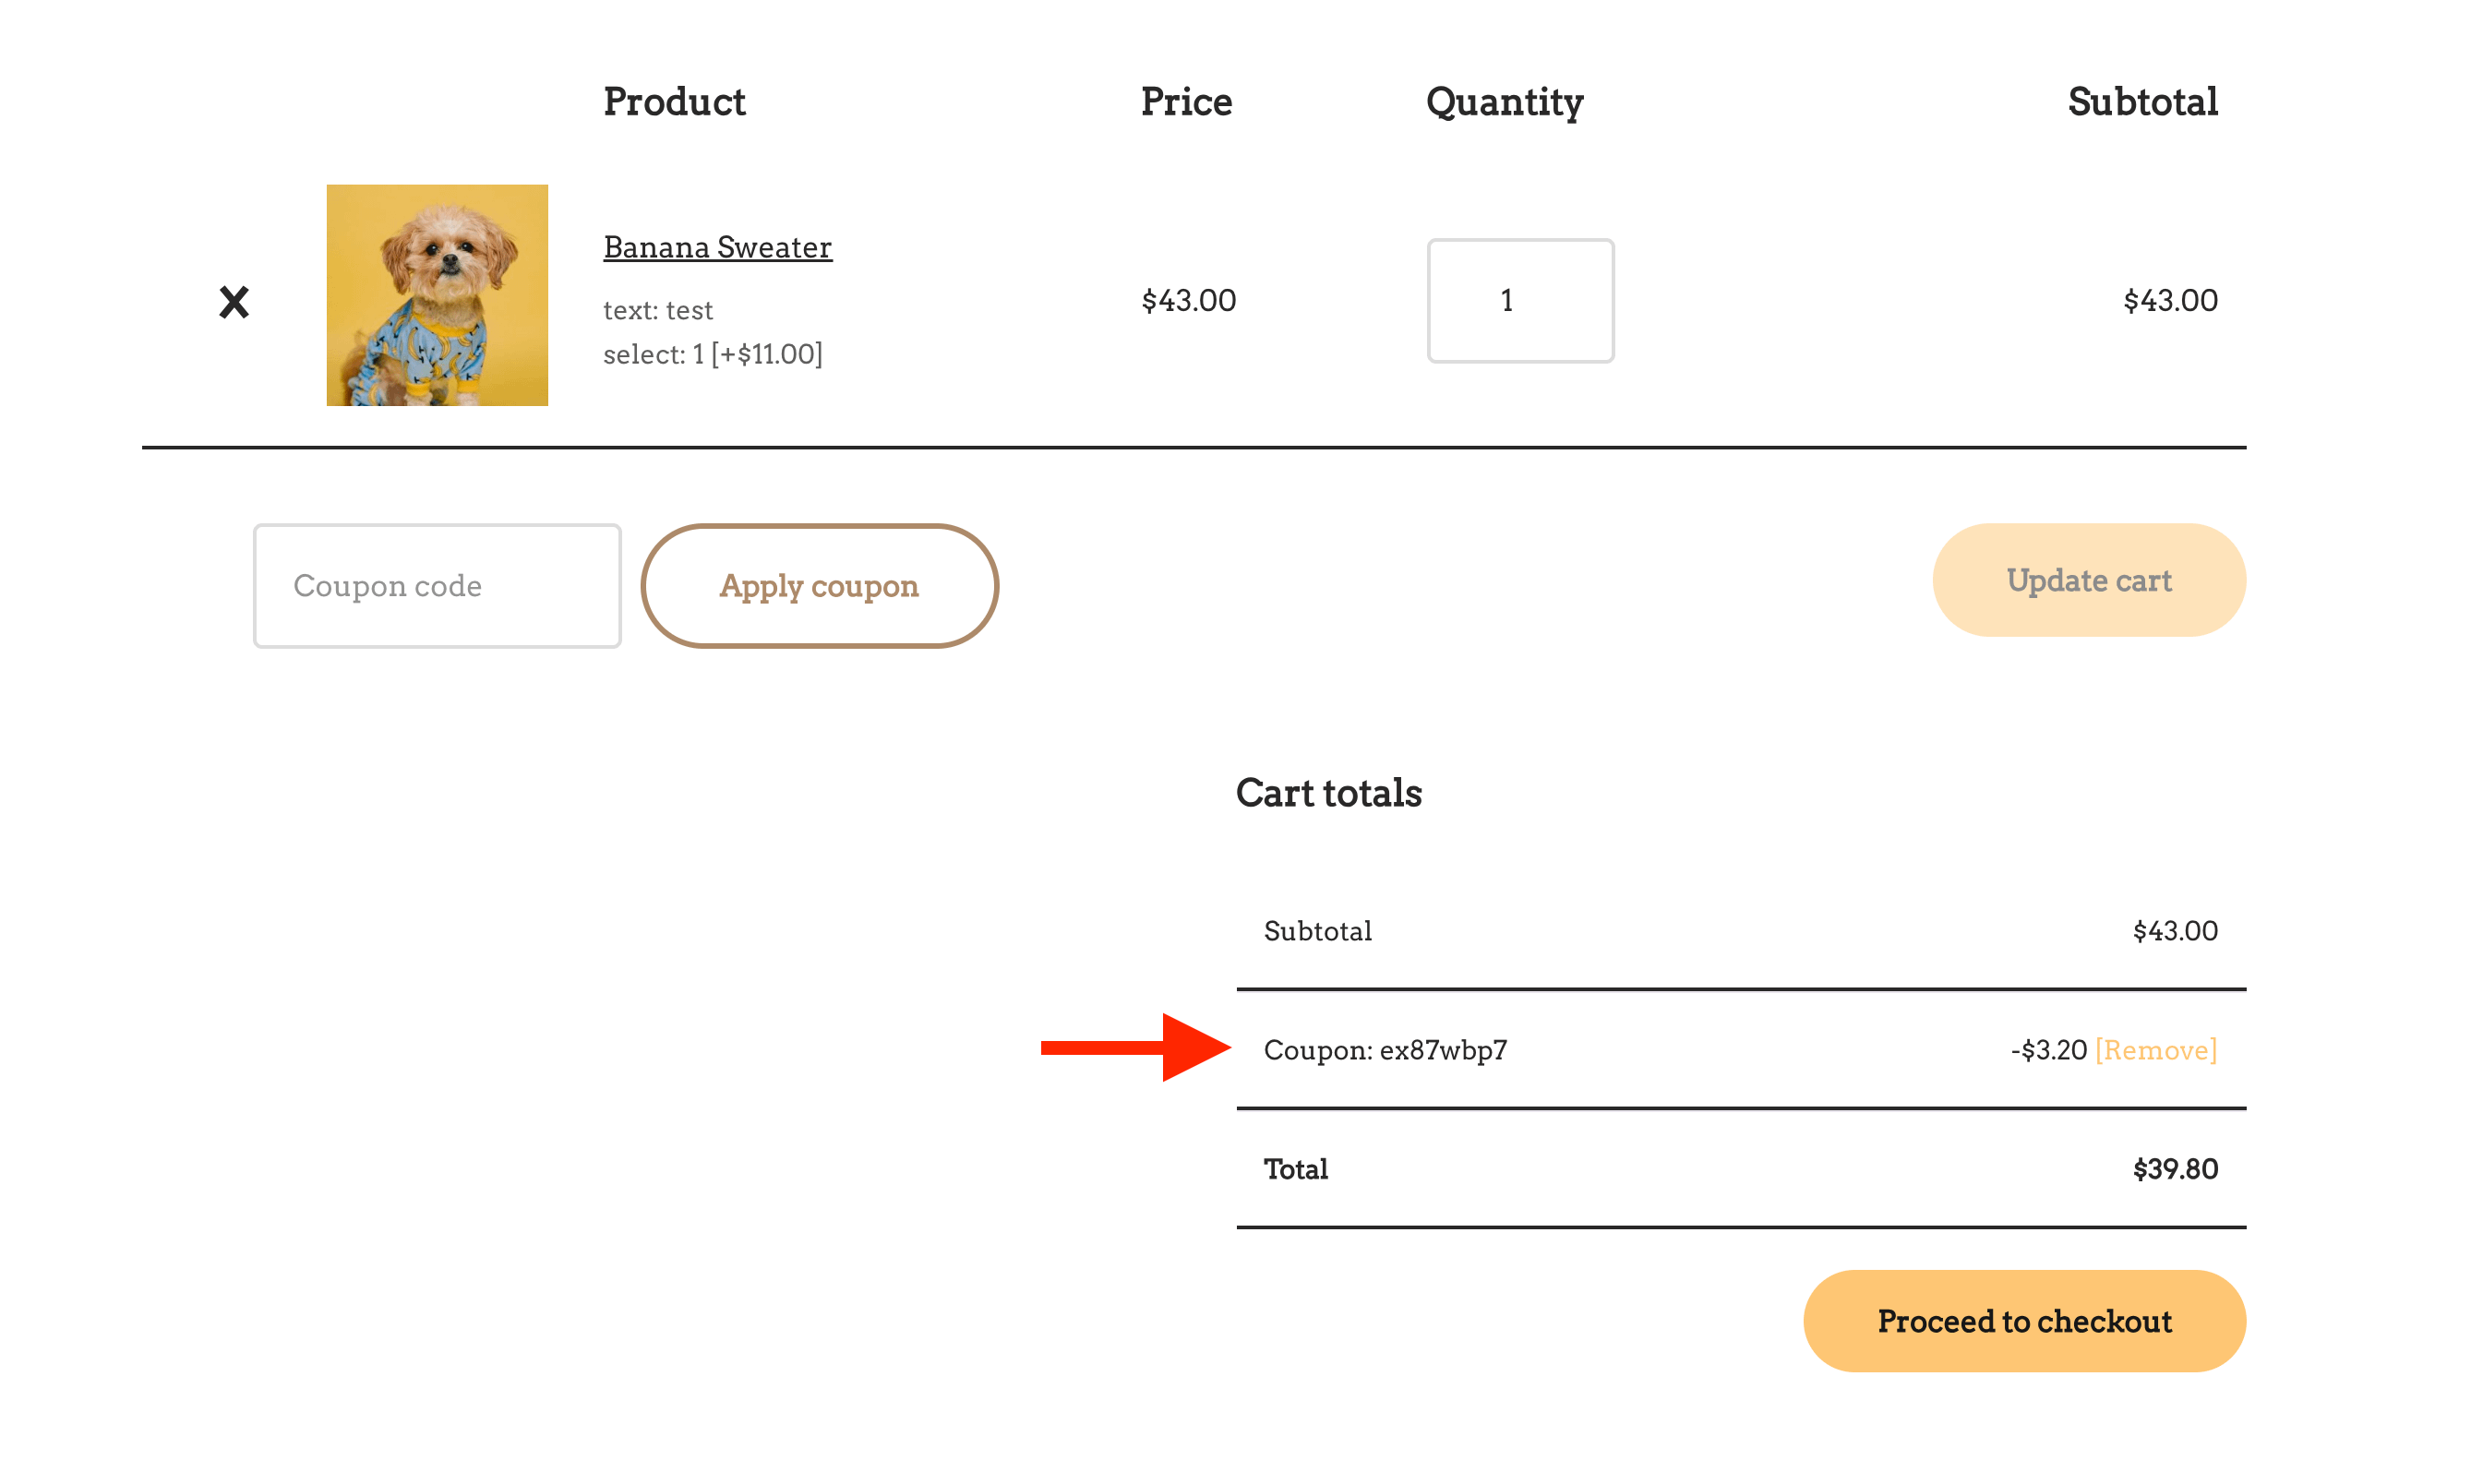Click the Subtotal column header
Image resolution: width=2483 pixels, height=1484 pixels.
coord(2142,102)
